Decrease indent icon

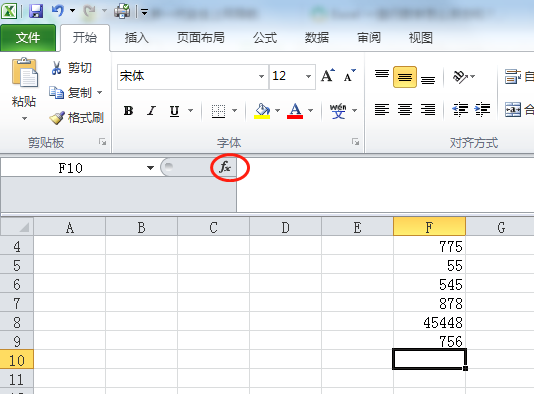pyautogui.click(x=460, y=110)
